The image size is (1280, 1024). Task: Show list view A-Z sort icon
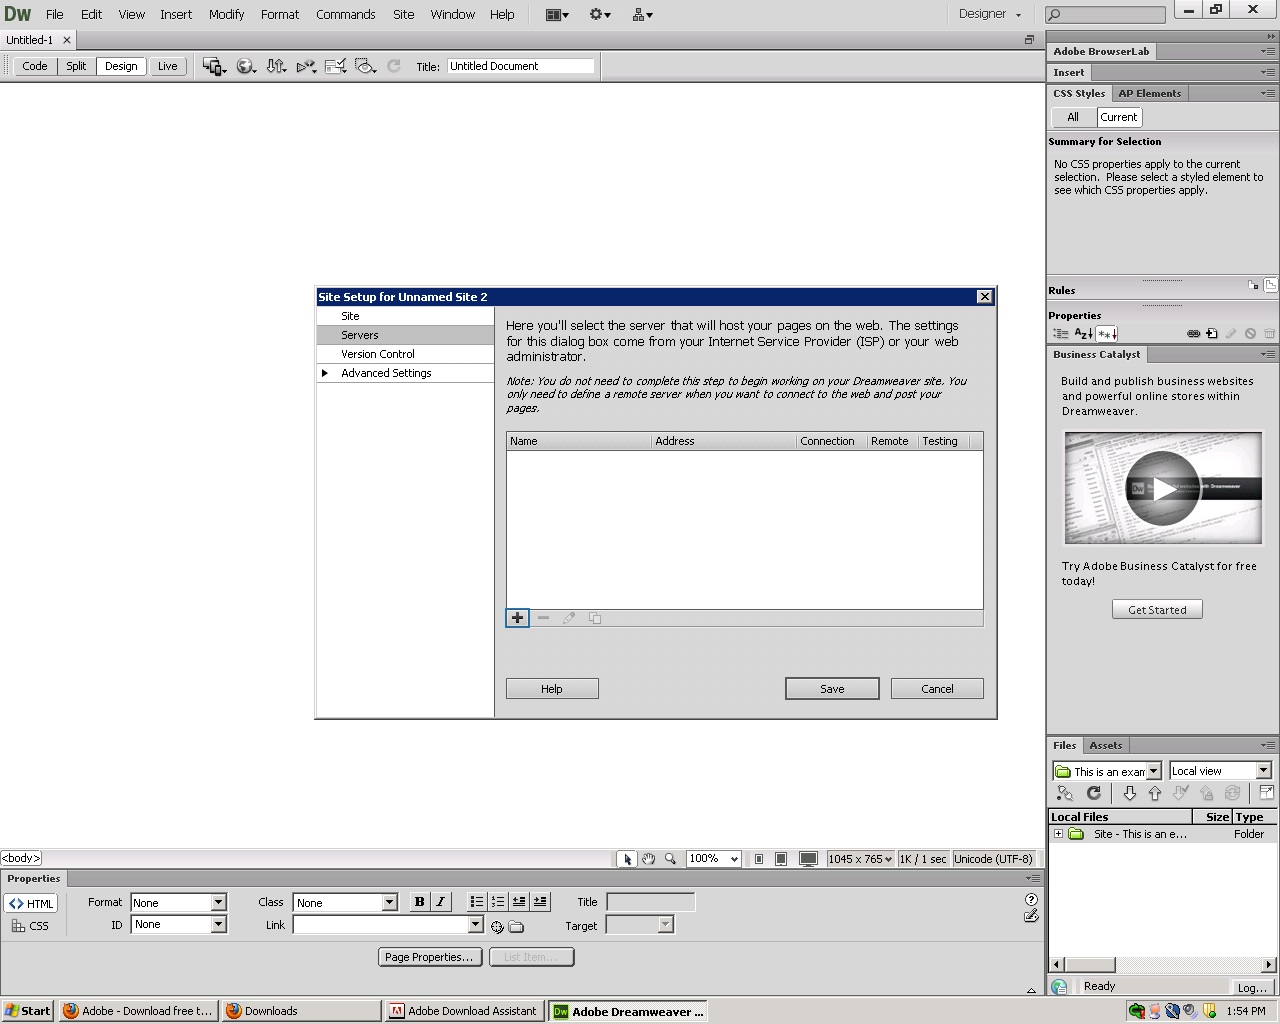[x=1083, y=334]
